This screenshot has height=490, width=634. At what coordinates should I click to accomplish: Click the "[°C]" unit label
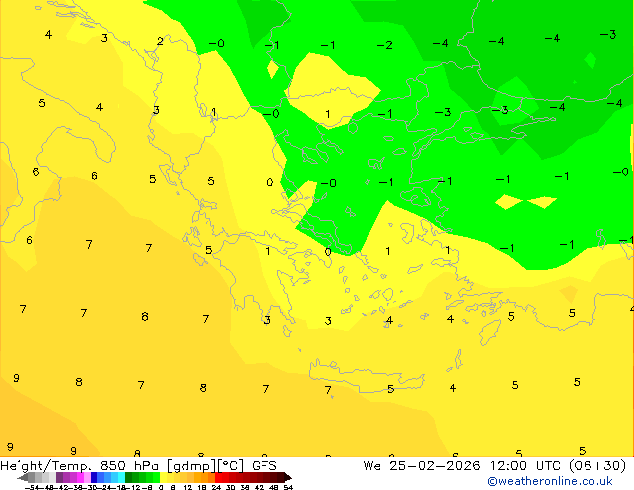click(231, 466)
